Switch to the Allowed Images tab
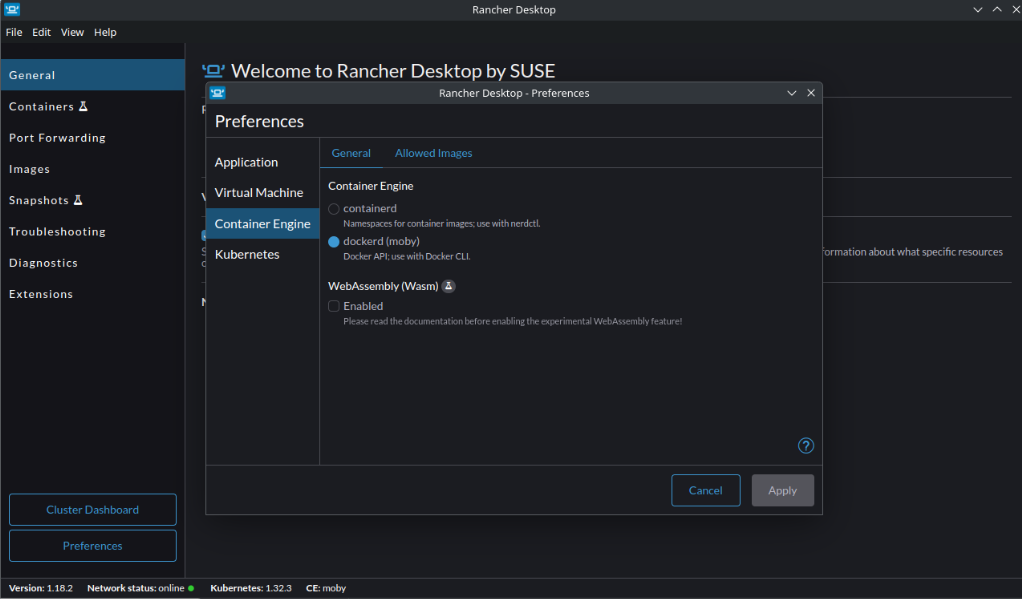Screen dimensions: 1022x599 433,153
